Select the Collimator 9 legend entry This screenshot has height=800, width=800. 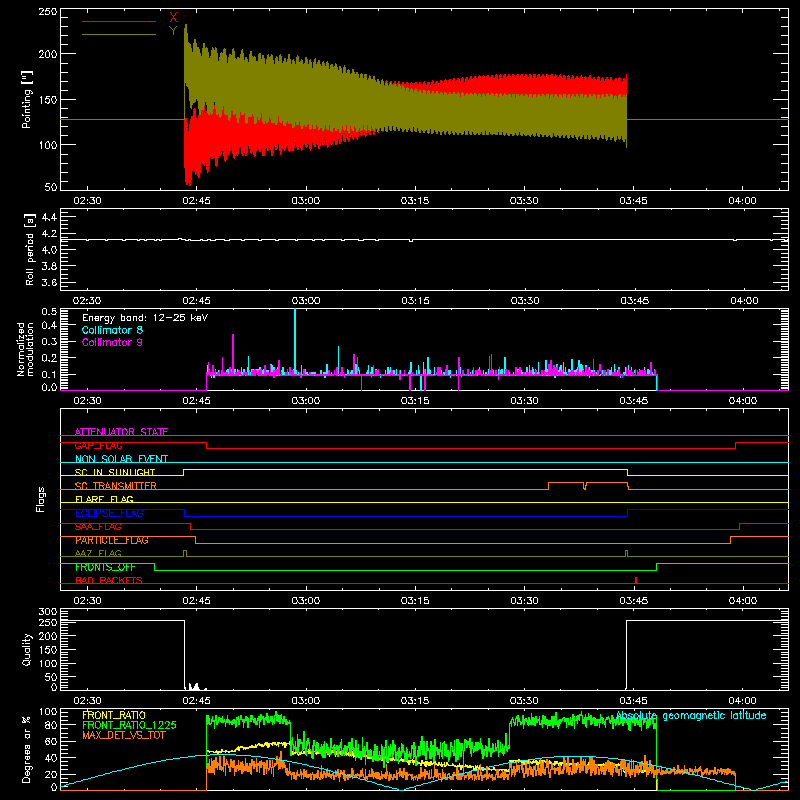tap(112, 342)
